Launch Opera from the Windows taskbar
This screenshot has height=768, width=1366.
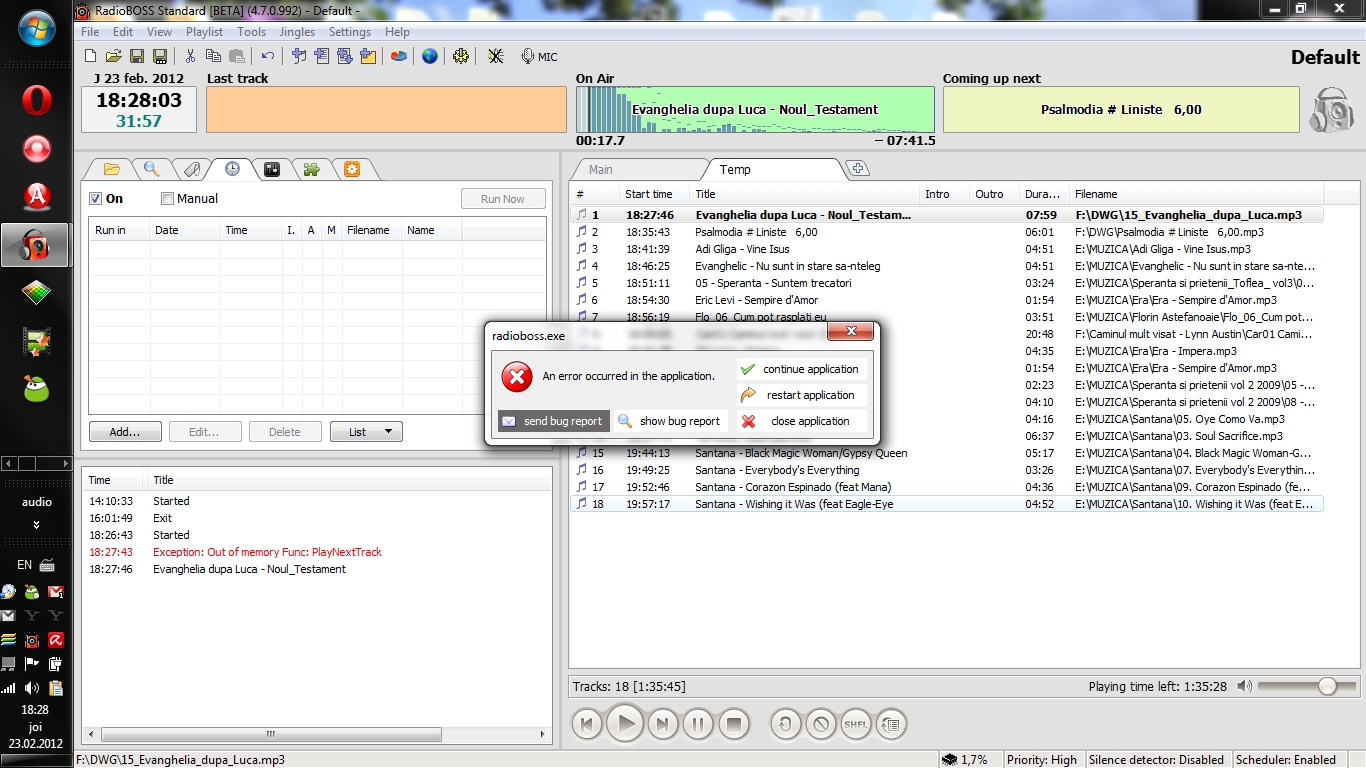37,101
